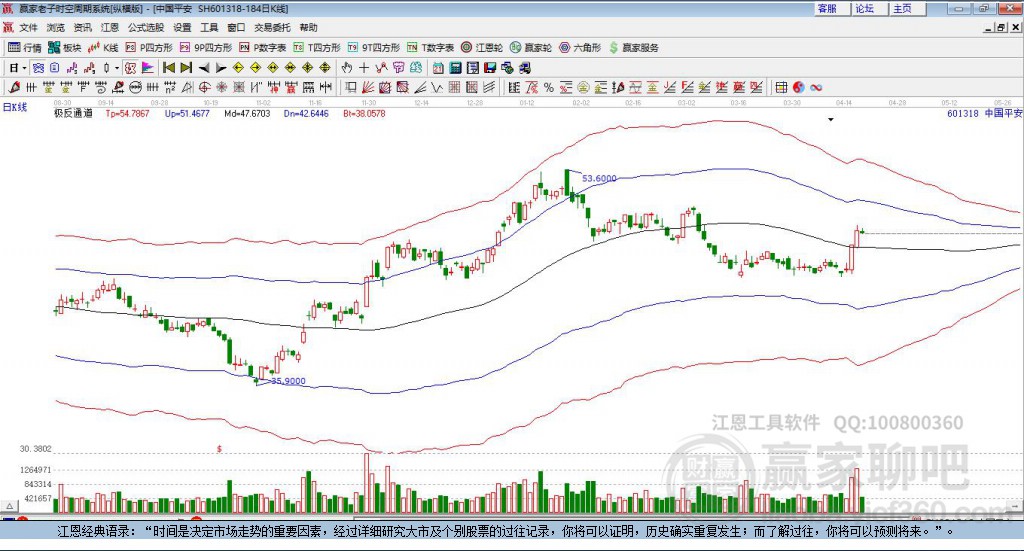Click the Tp=54.7867 value
Image resolution: width=1024 pixels, height=551 pixels.
tap(127, 114)
